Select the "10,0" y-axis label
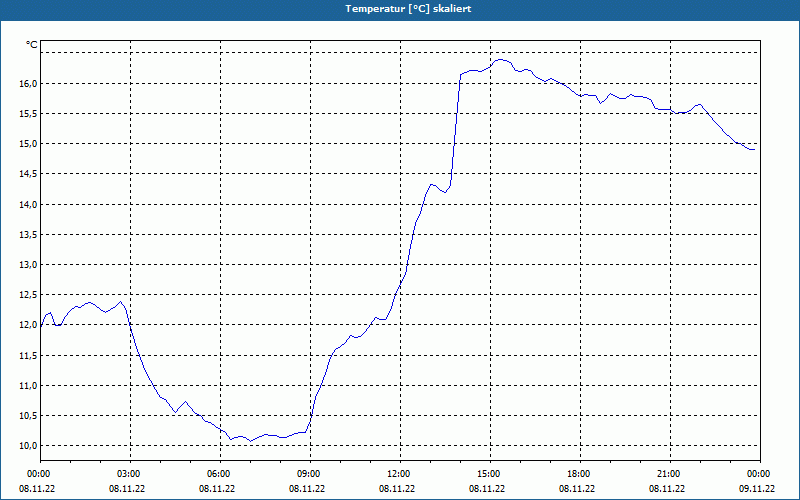This screenshot has height=500, width=800. [29, 446]
